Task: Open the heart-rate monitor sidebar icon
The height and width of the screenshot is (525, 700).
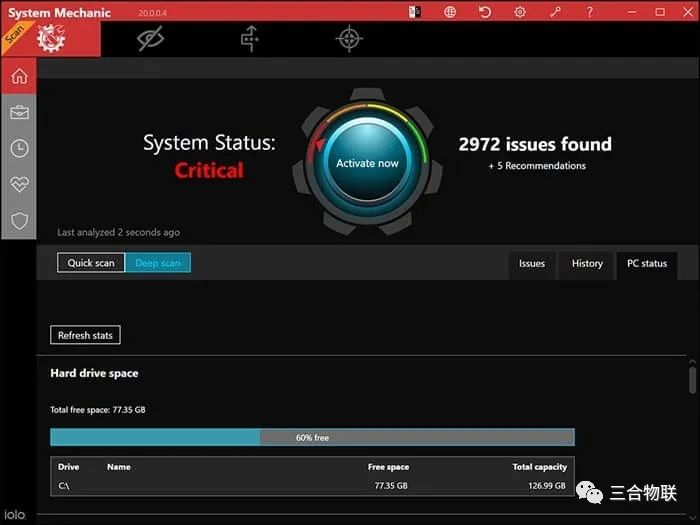Action: pyautogui.click(x=18, y=185)
